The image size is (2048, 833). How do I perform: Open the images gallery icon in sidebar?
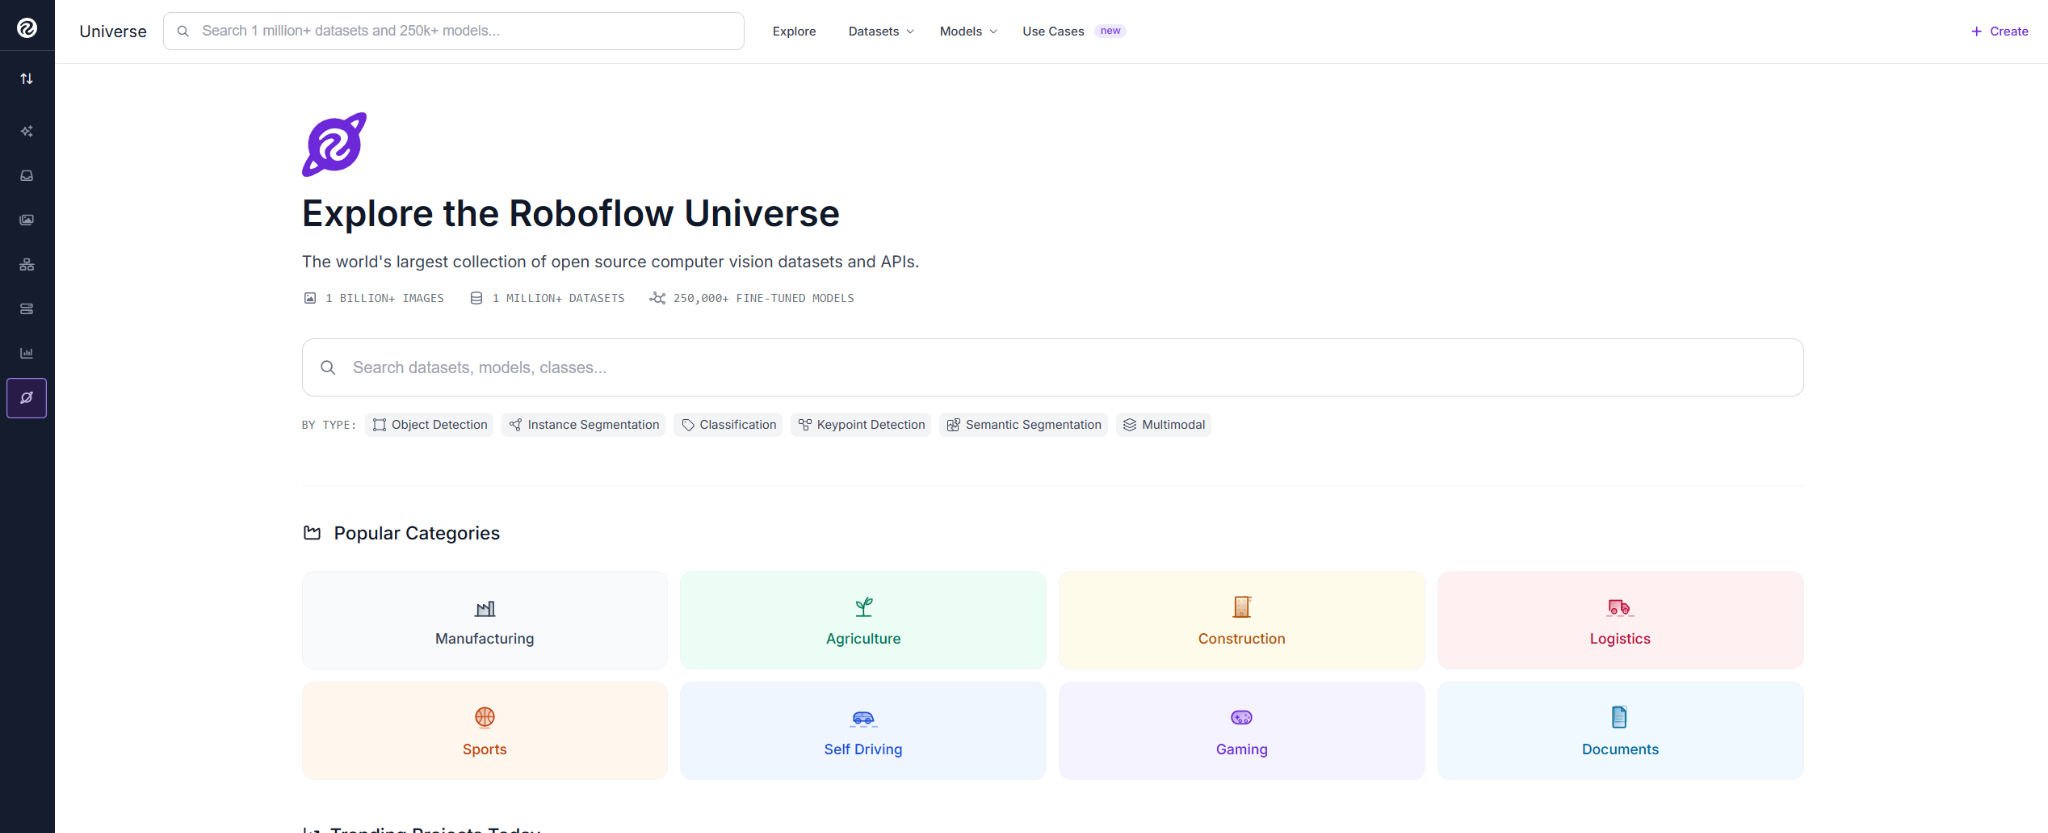tap(27, 220)
